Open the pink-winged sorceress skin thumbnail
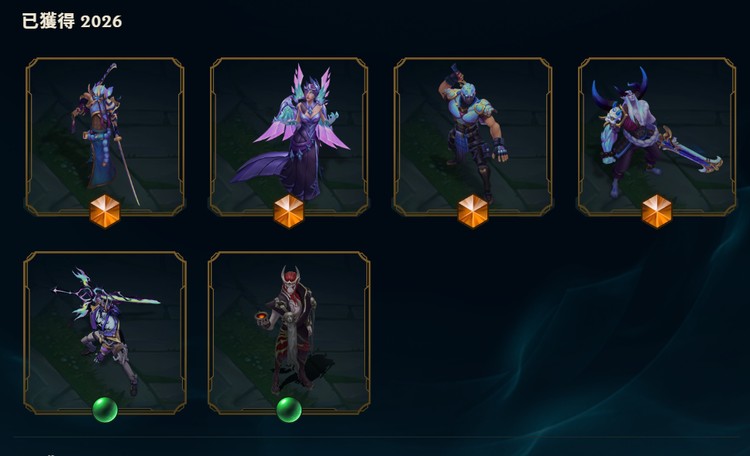 point(289,137)
